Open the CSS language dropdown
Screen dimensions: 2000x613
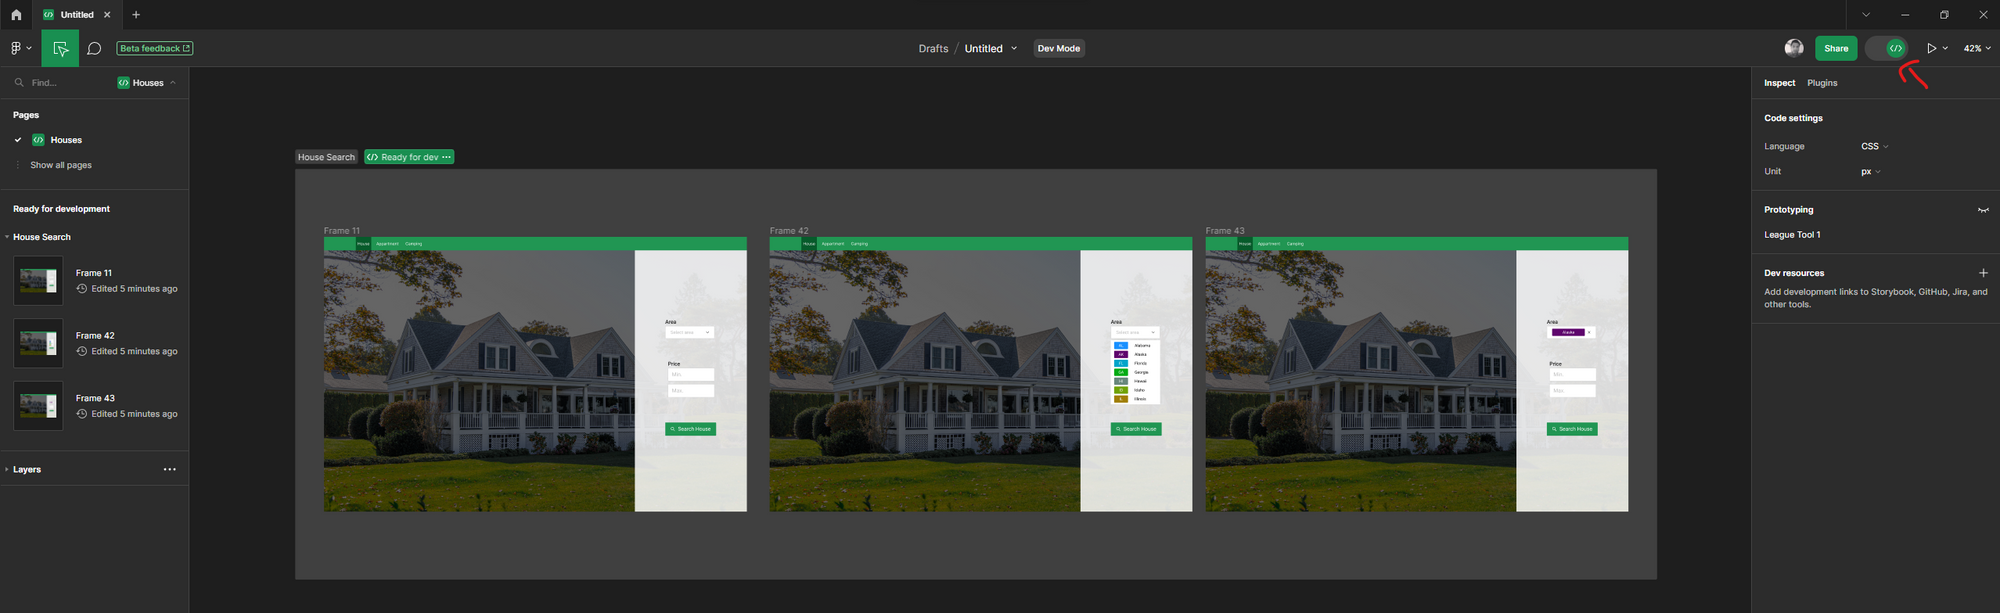point(1874,146)
